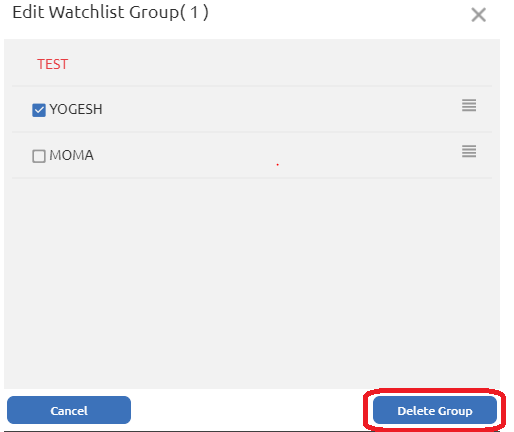This screenshot has height=432, width=514.
Task: Click the Edit Watchlist Group title text
Action: [110, 13]
